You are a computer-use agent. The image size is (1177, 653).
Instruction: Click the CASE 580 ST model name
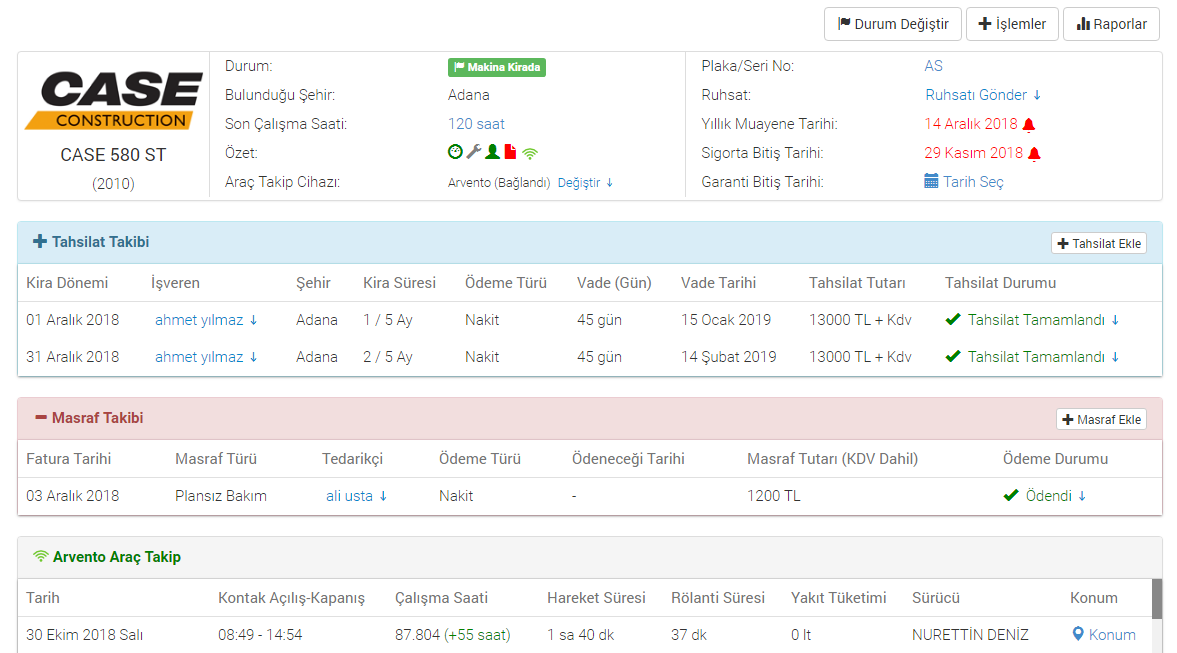pyautogui.click(x=113, y=155)
